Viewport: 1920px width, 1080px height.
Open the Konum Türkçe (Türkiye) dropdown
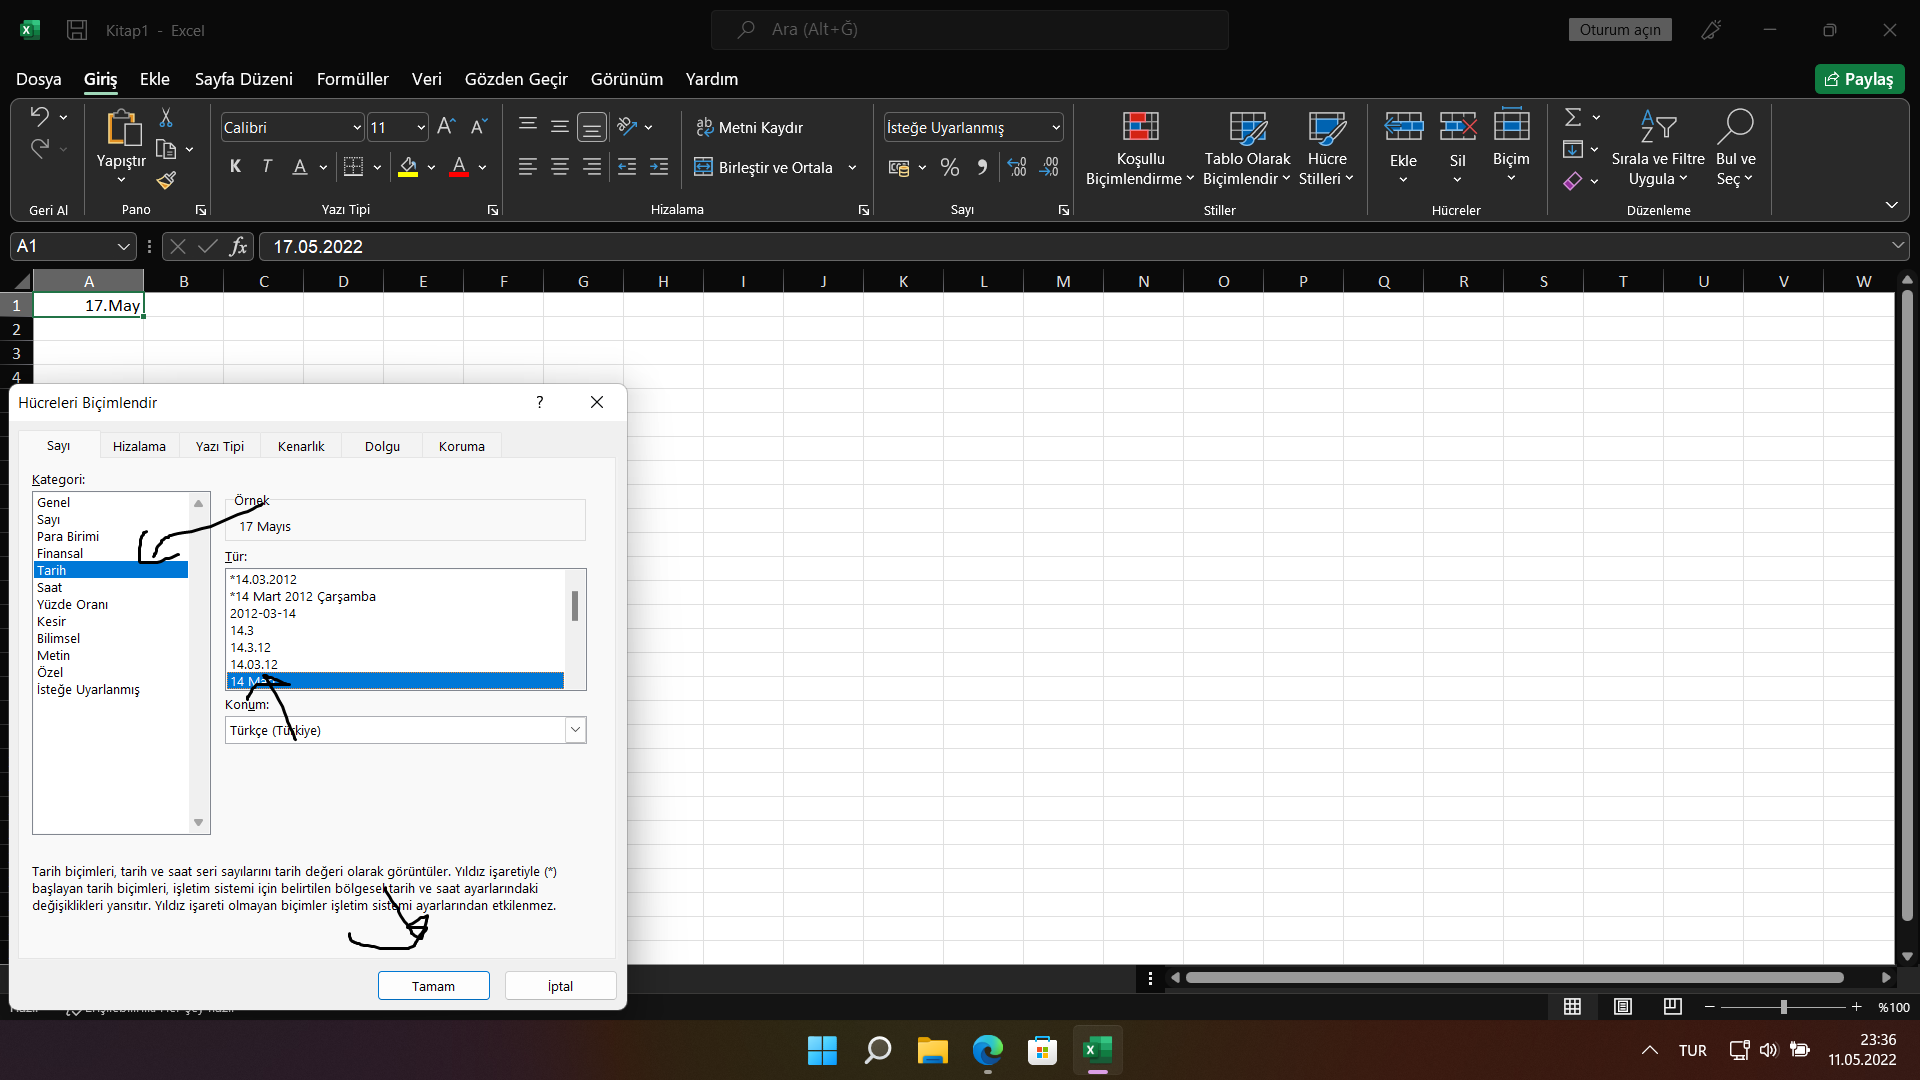[575, 730]
